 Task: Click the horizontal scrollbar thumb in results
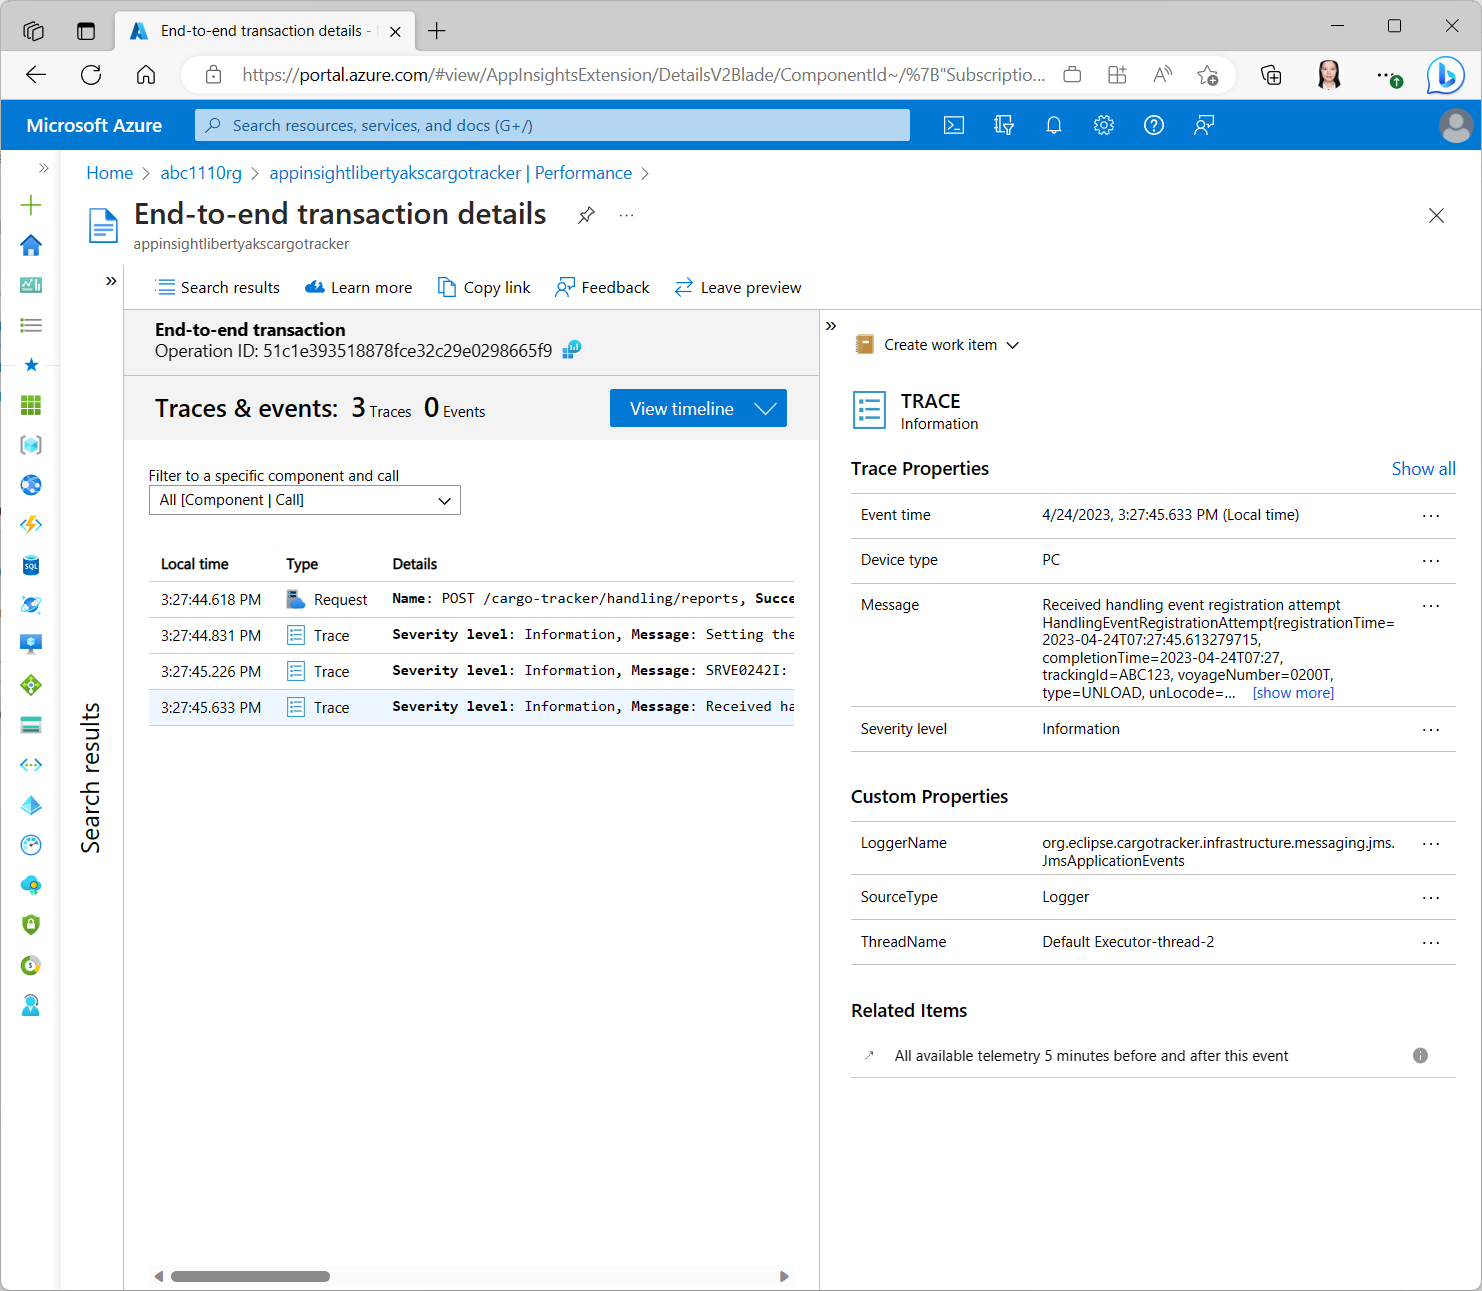tap(250, 1276)
